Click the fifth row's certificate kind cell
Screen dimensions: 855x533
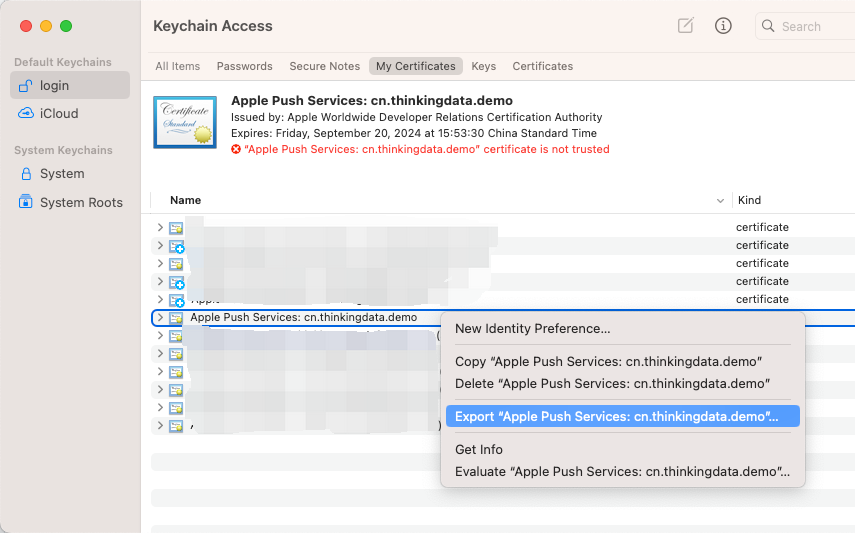(762, 299)
